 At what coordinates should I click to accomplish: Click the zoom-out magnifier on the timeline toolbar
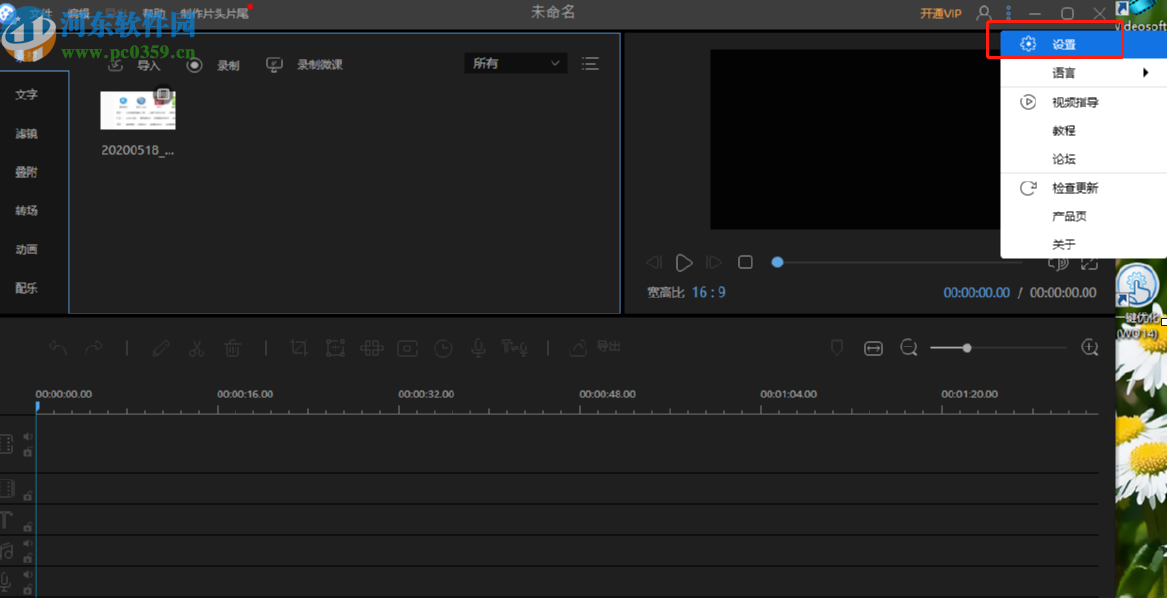pos(908,348)
